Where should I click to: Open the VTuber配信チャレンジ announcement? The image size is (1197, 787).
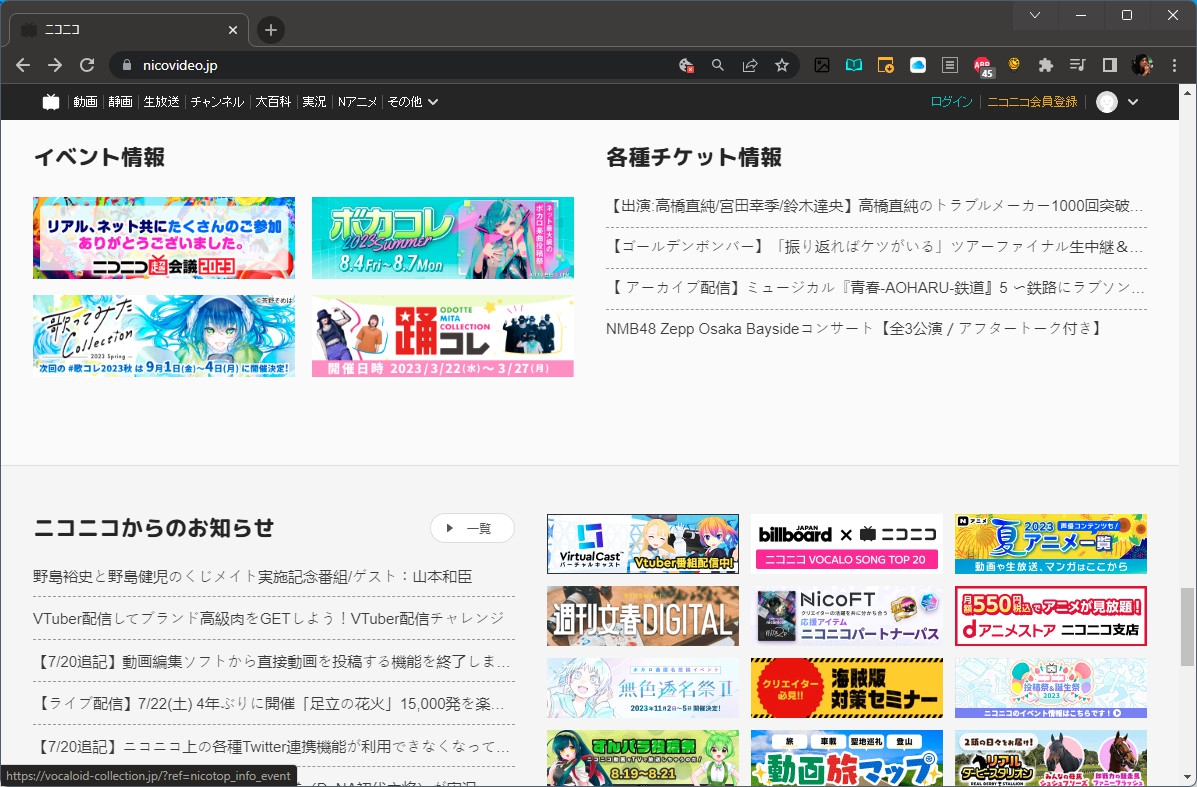click(269, 618)
